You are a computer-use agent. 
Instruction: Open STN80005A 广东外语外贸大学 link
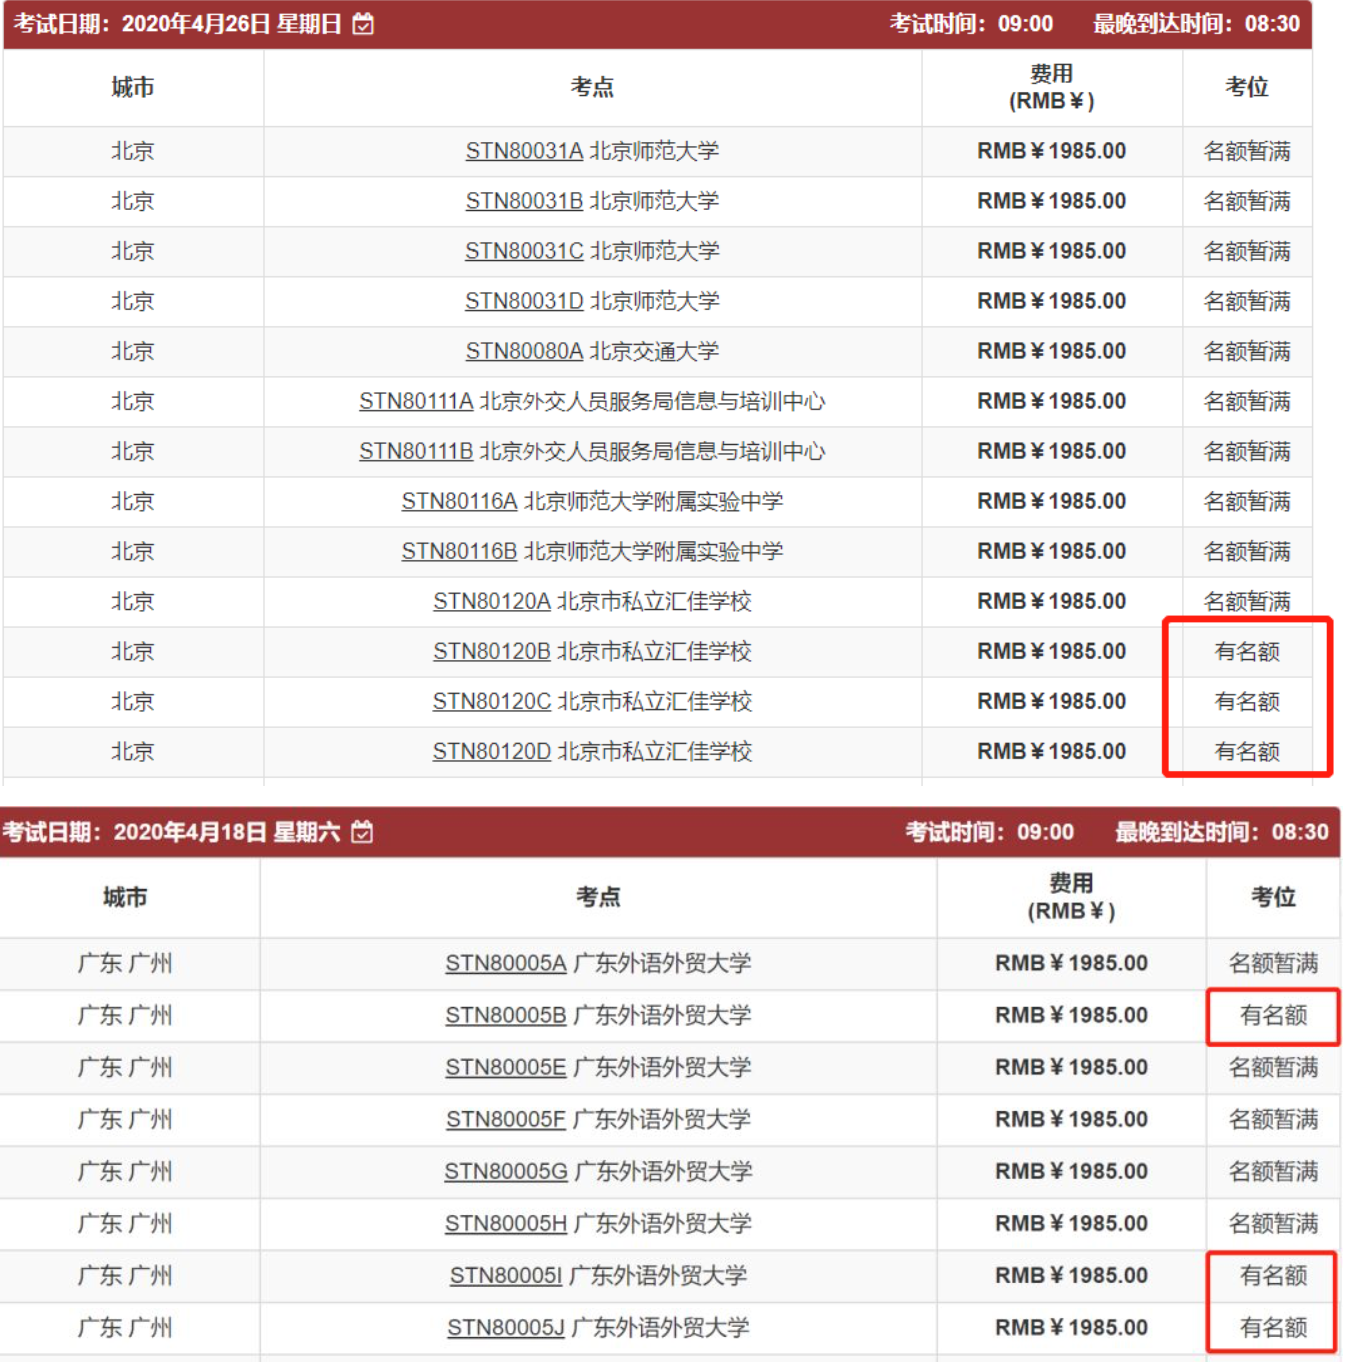[506, 963]
